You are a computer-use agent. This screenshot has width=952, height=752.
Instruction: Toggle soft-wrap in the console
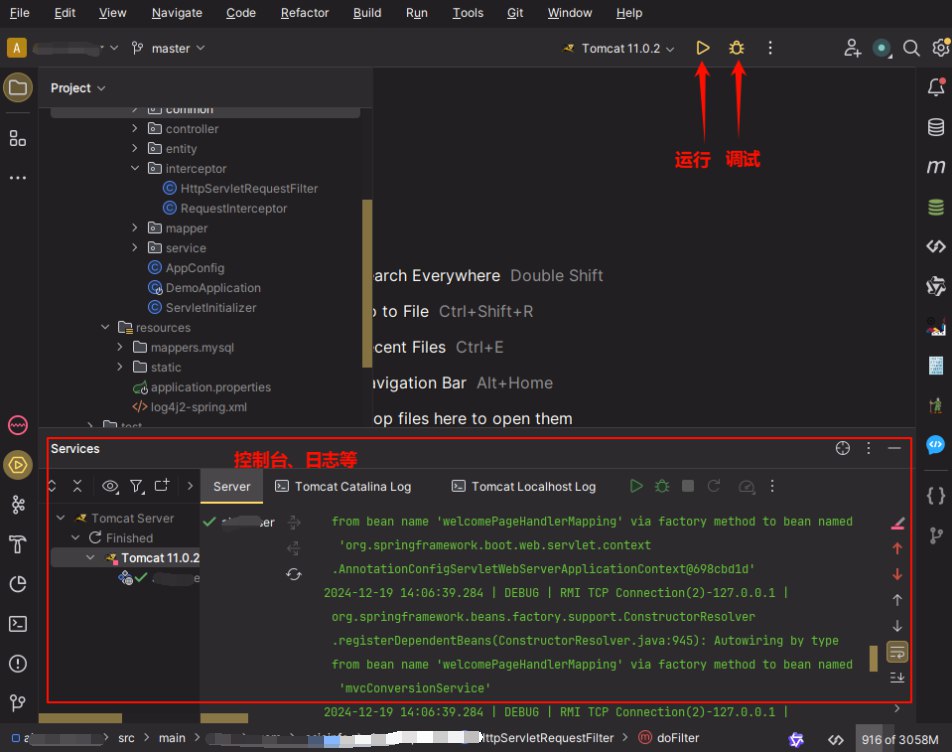[x=897, y=652]
